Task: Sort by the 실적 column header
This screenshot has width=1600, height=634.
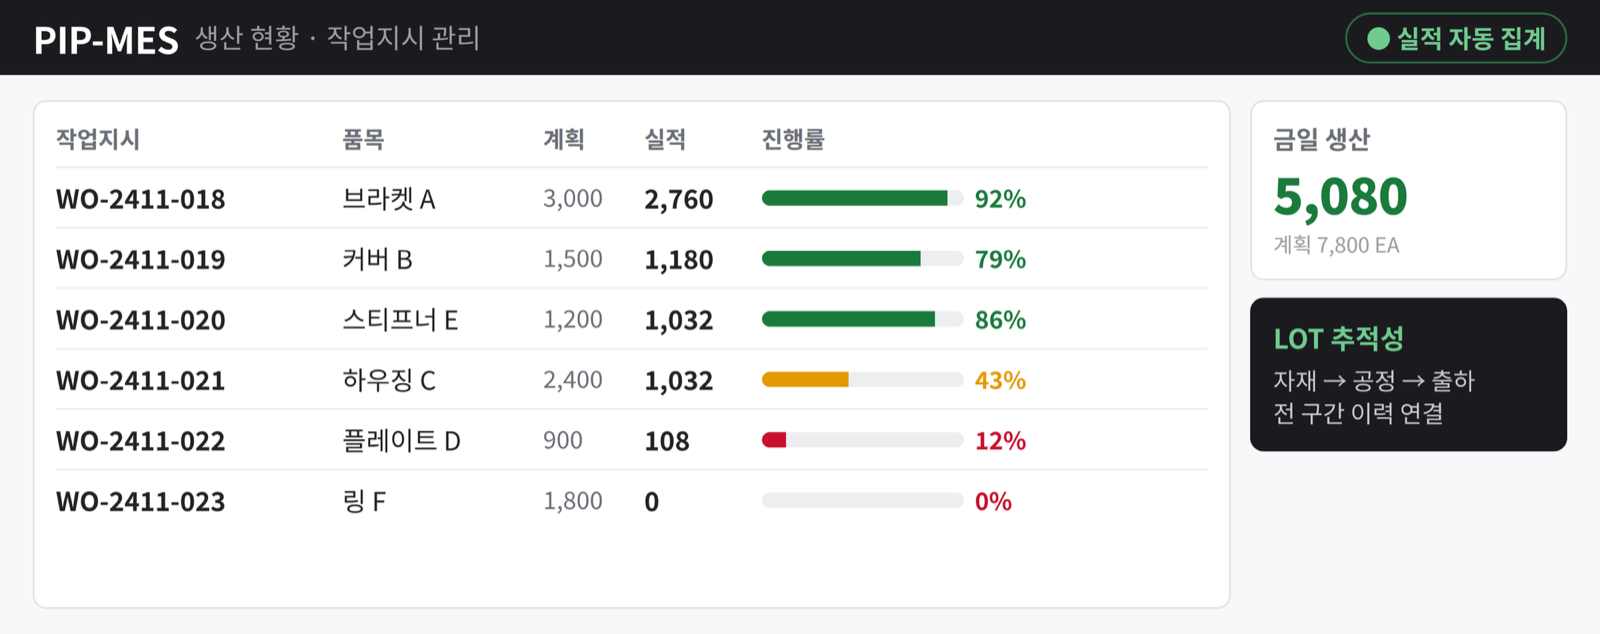Action: point(665,139)
